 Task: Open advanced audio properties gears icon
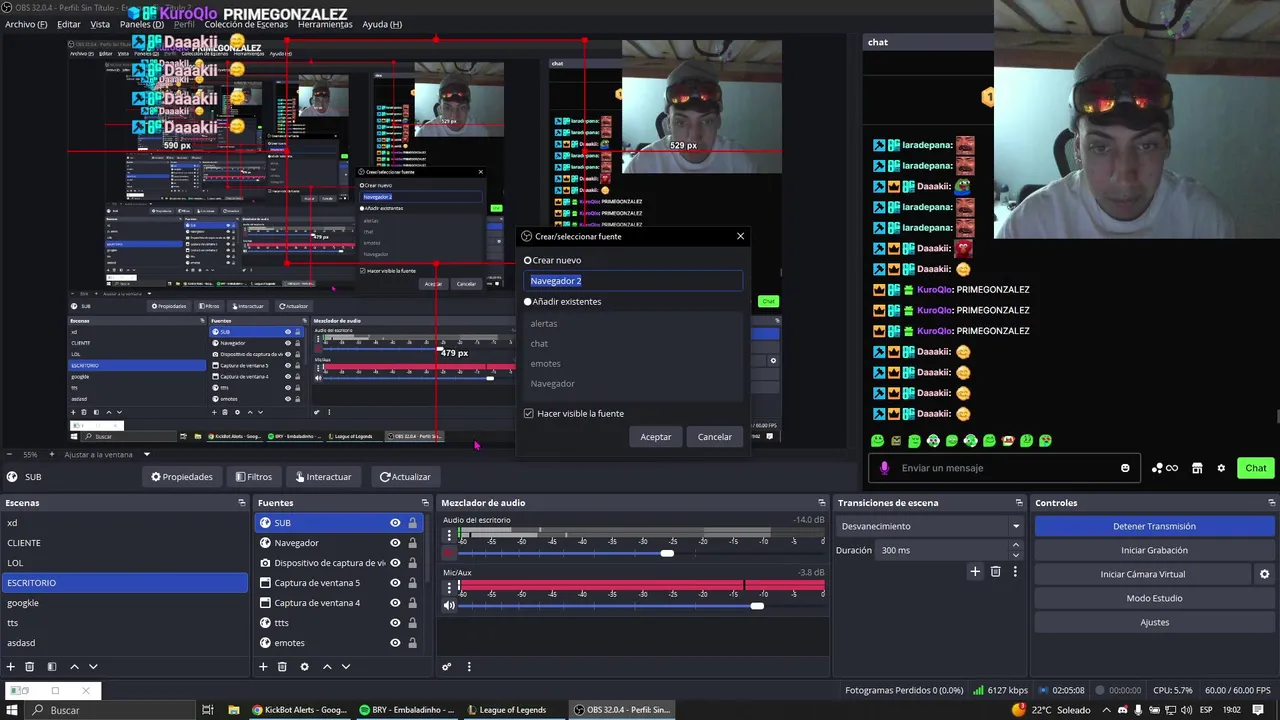pos(447,667)
